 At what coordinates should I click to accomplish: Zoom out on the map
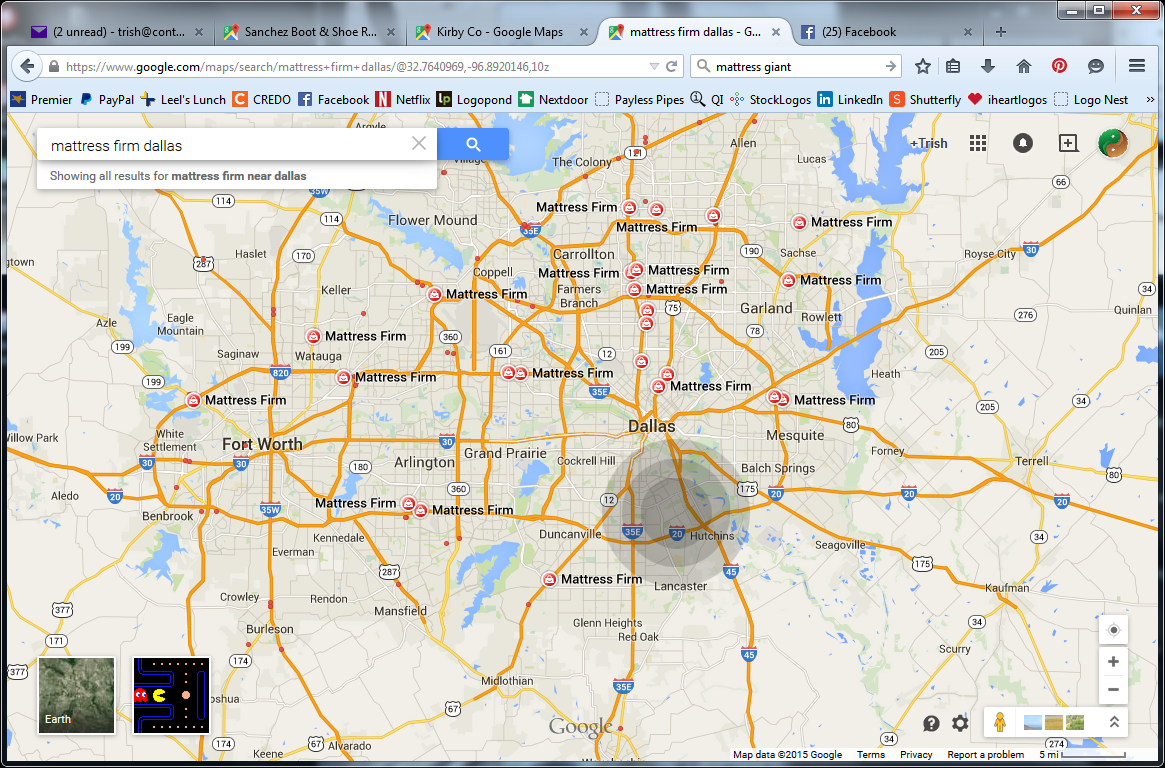point(1113,689)
